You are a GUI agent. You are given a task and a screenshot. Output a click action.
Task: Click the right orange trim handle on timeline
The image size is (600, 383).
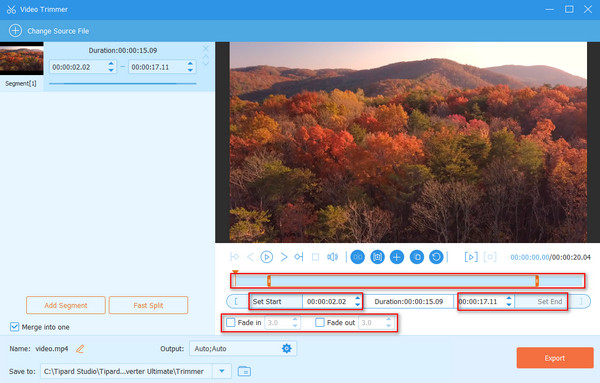coord(537,281)
